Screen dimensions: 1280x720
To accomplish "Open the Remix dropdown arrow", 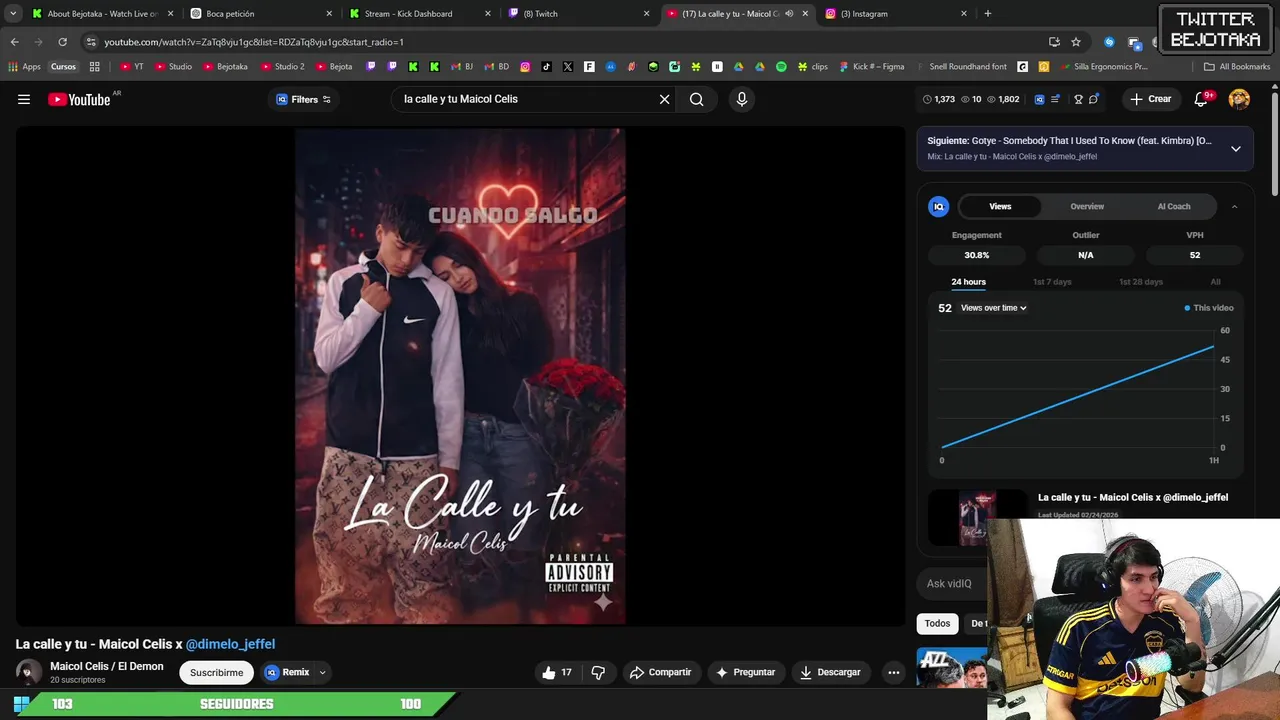I will [x=322, y=673].
